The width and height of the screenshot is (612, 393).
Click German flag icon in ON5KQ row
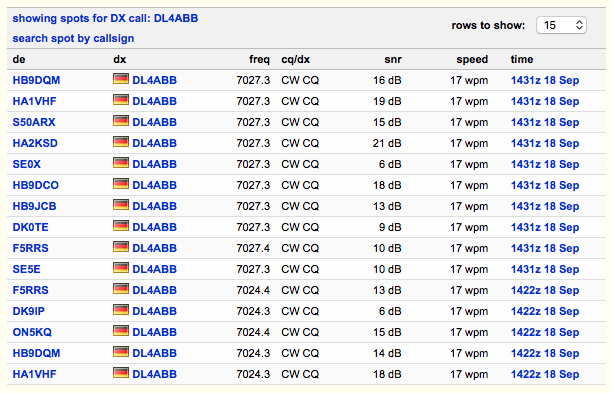pos(121,331)
